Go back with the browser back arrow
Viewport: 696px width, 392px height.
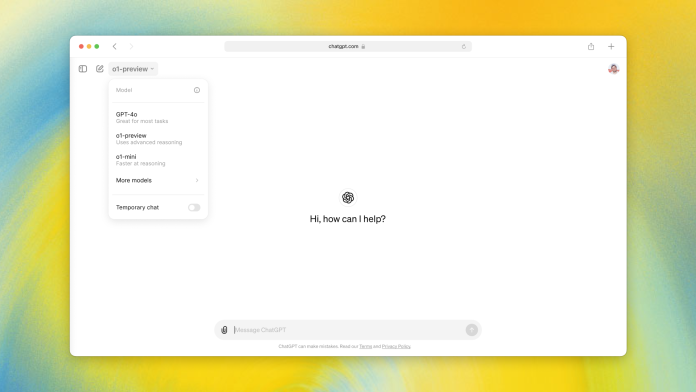115,46
